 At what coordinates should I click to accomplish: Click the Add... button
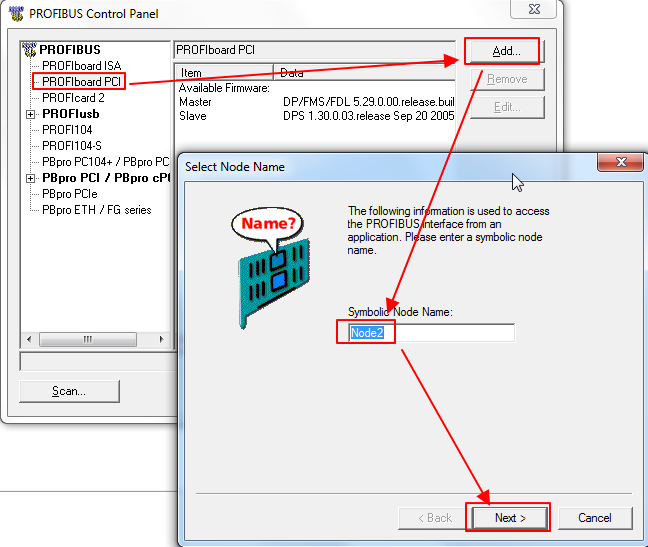pyautogui.click(x=506, y=51)
